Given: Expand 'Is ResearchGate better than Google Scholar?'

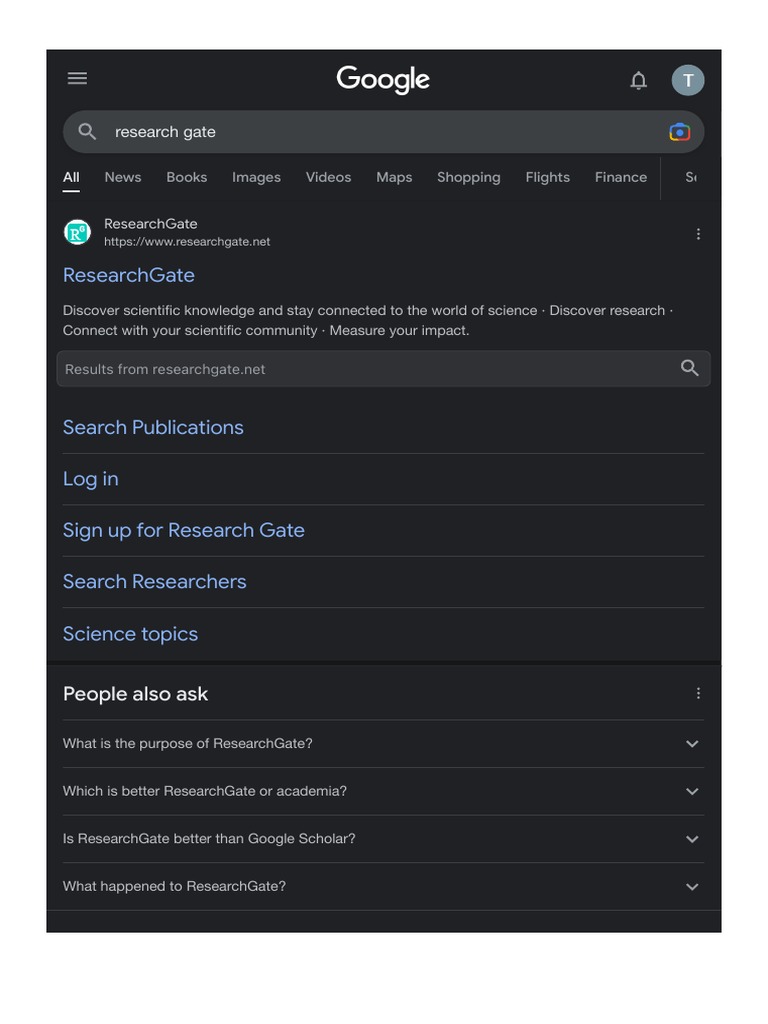Looking at the screenshot, I should coord(383,839).
